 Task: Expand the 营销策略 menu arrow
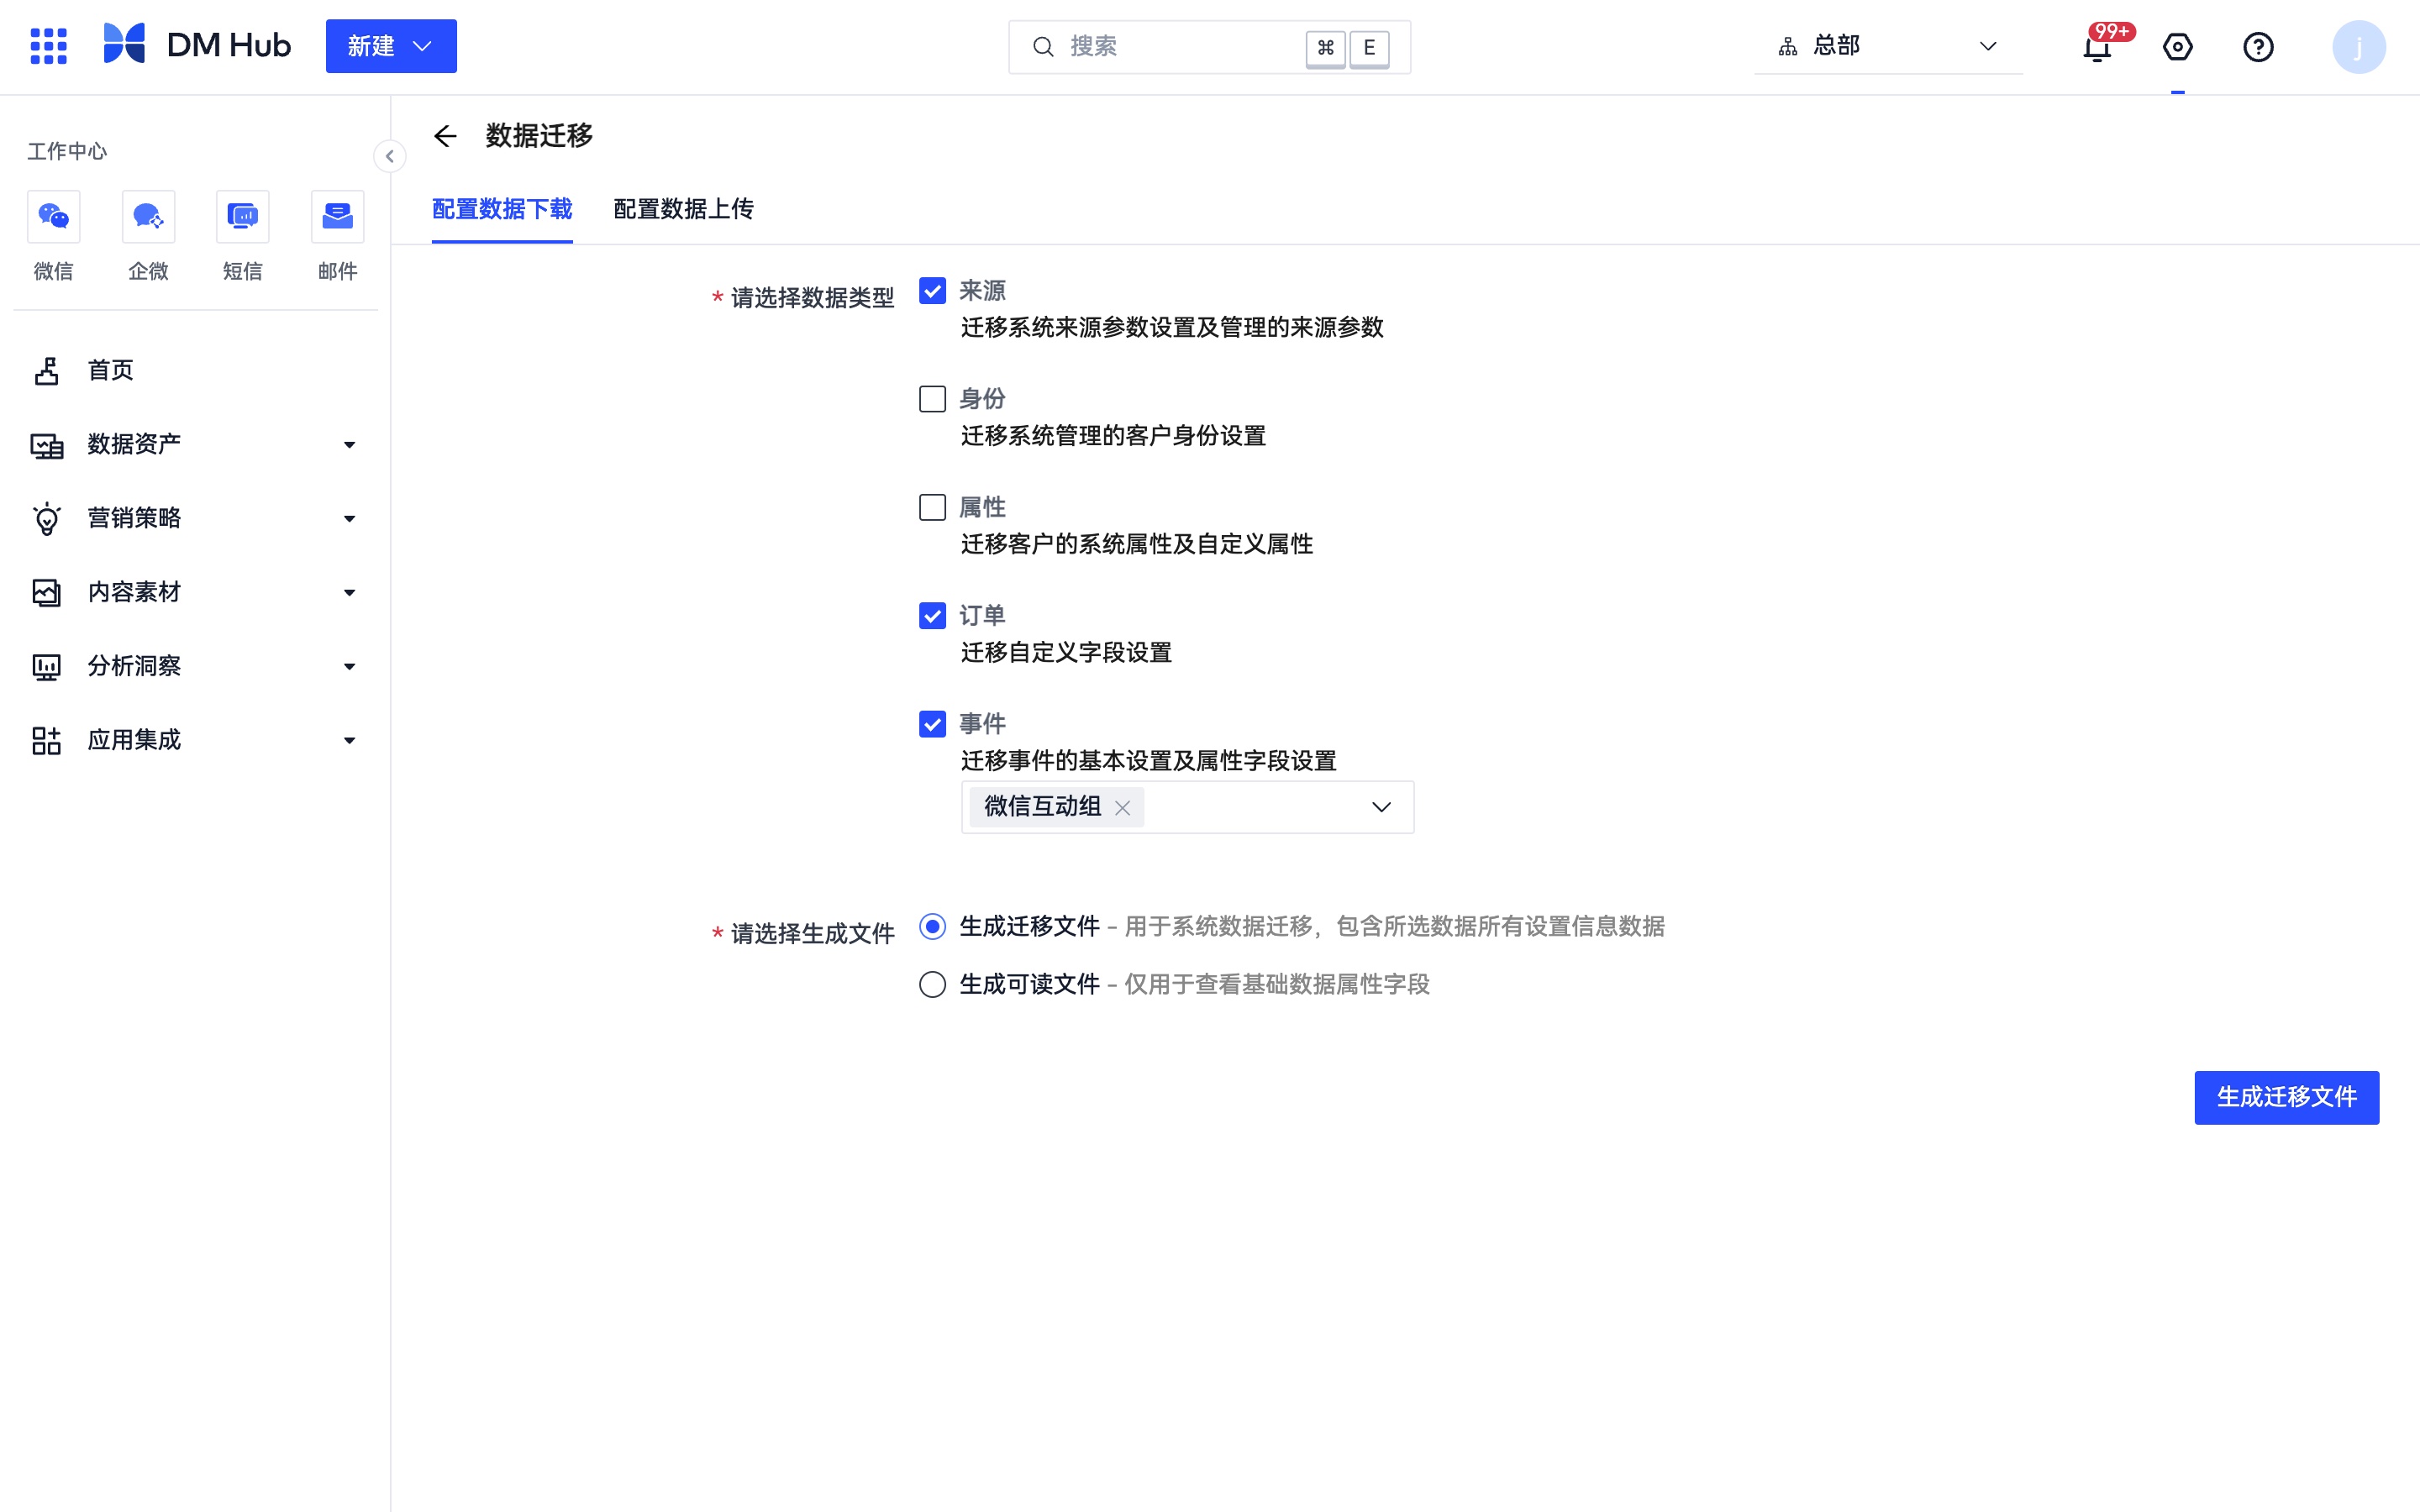click(x=349, y=519)
